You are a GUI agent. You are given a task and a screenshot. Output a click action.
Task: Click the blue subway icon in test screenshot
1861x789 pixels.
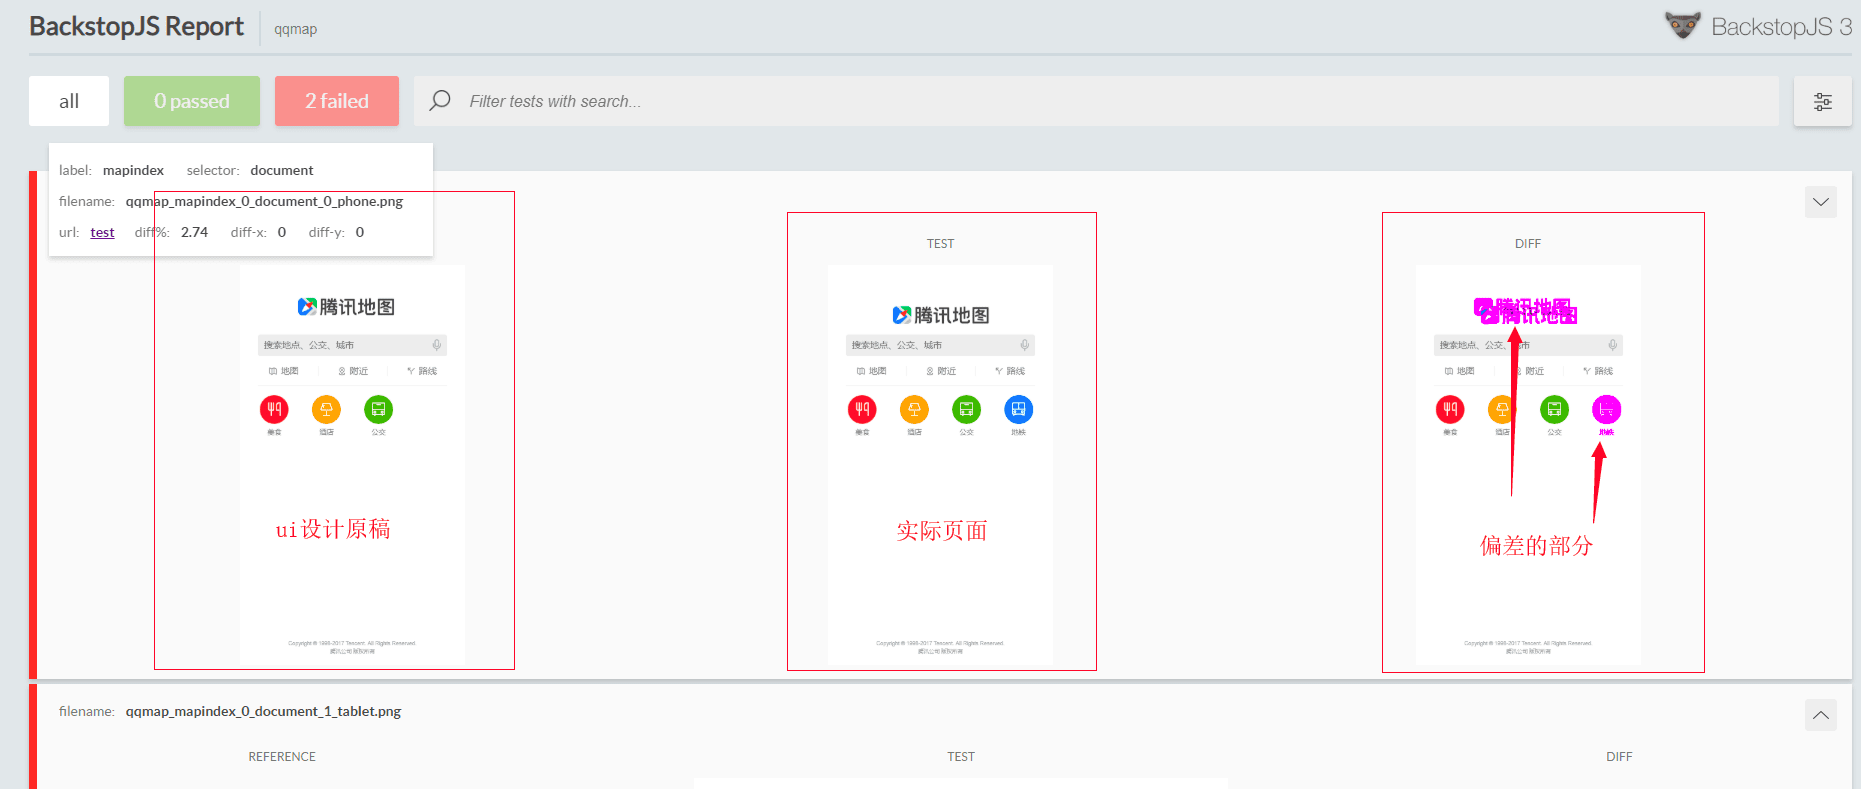point(1018,409)
